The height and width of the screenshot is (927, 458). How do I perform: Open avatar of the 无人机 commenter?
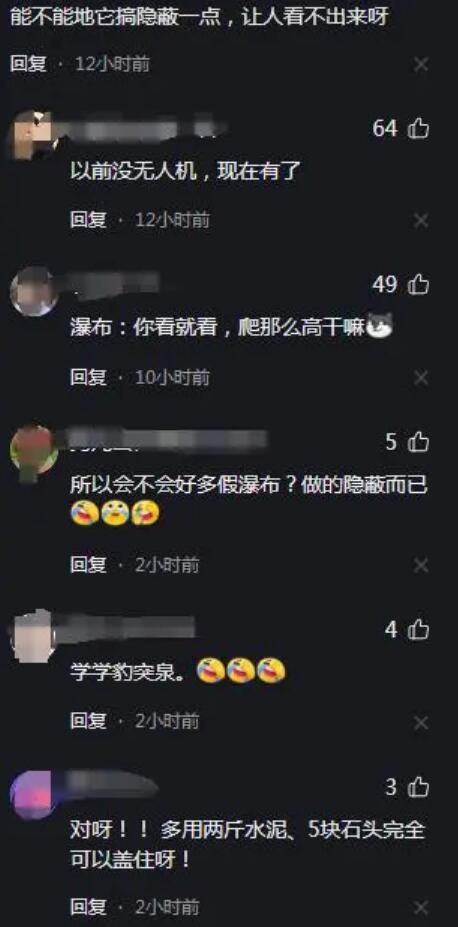[34, 134]
